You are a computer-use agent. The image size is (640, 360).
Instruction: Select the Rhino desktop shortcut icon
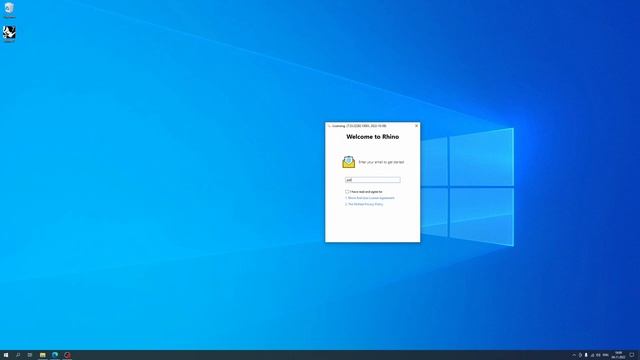[x=9, y=34]
